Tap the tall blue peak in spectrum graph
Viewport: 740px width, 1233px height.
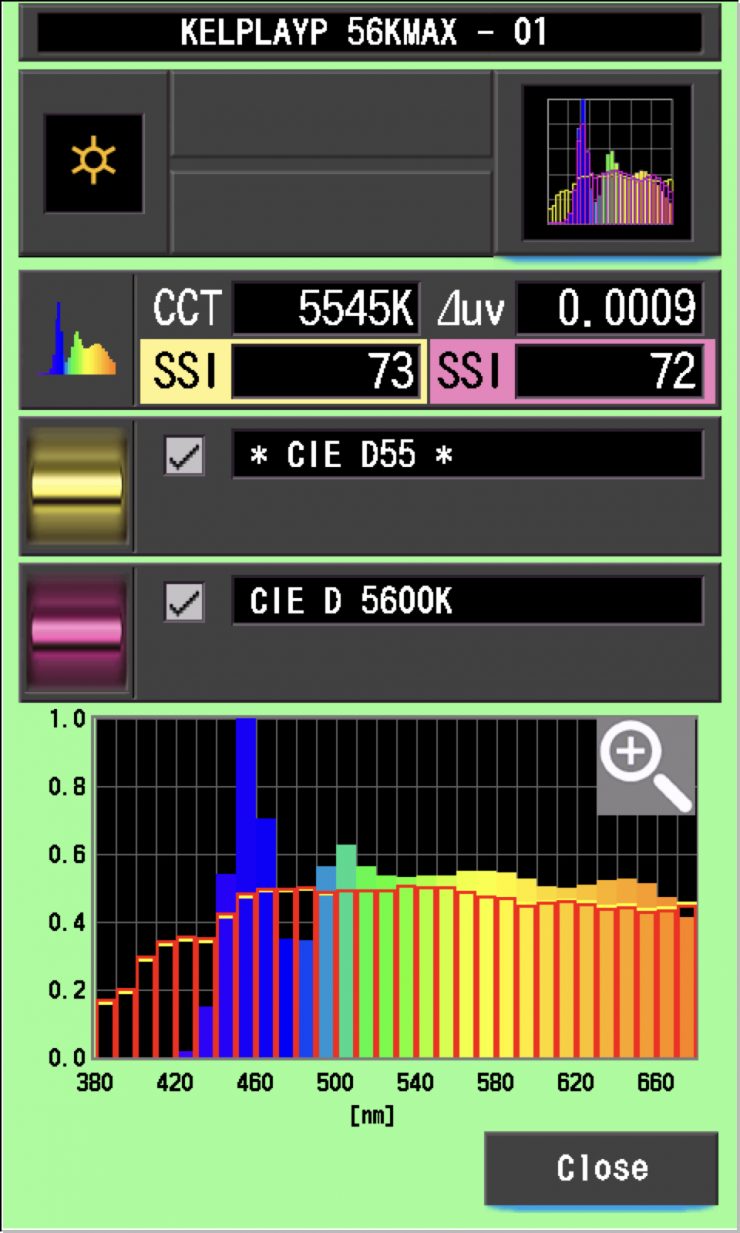(x=246, y=800)
